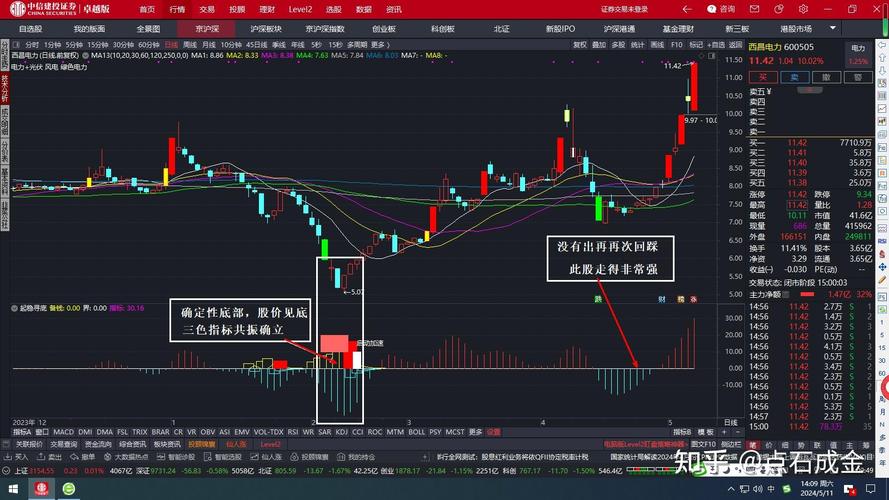Show hidden system tray icons

tap(731, 489)
